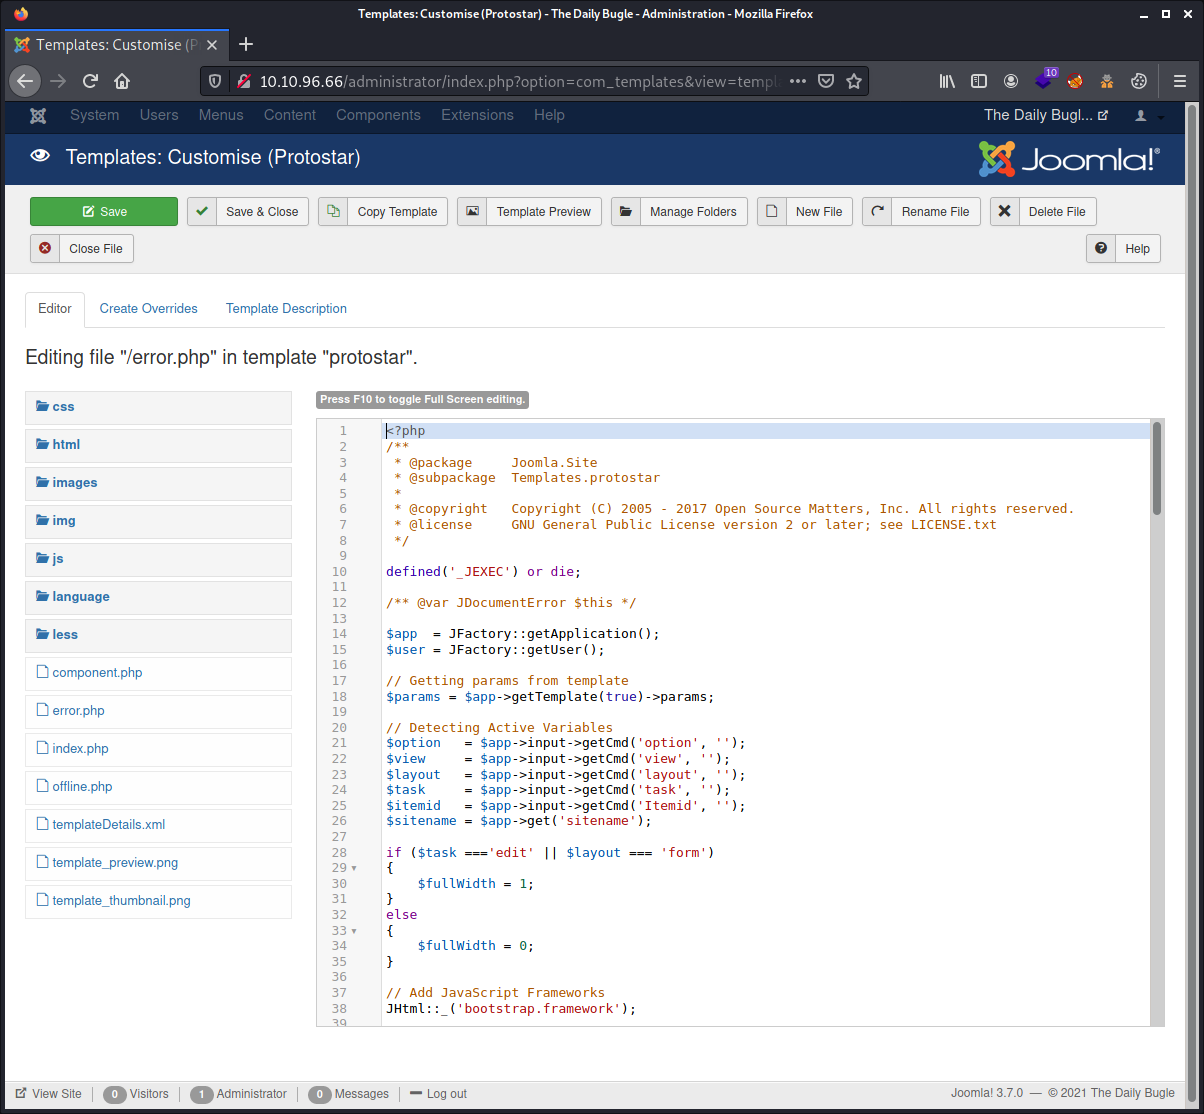Toggle code fold arrow at line 33
The height and width of the screenshot is (1114, 1204).
click(x=354, y=931)
